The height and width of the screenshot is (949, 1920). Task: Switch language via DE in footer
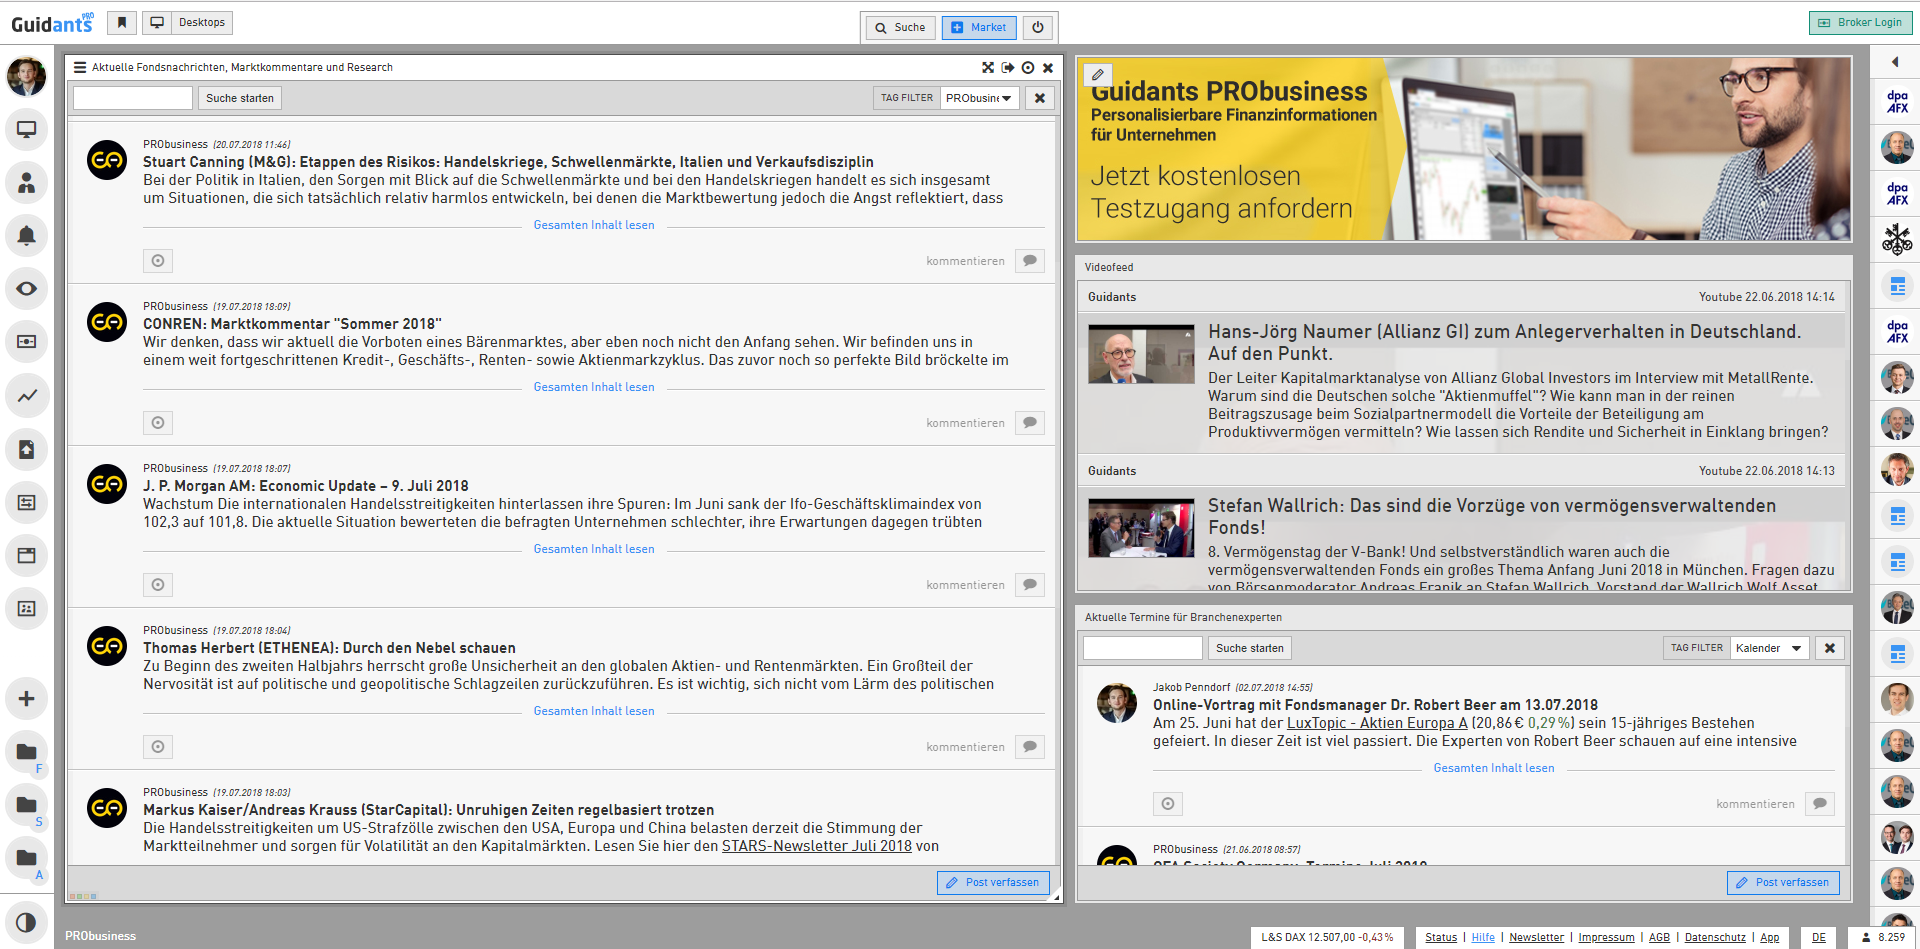click(x=1818, y=937)
